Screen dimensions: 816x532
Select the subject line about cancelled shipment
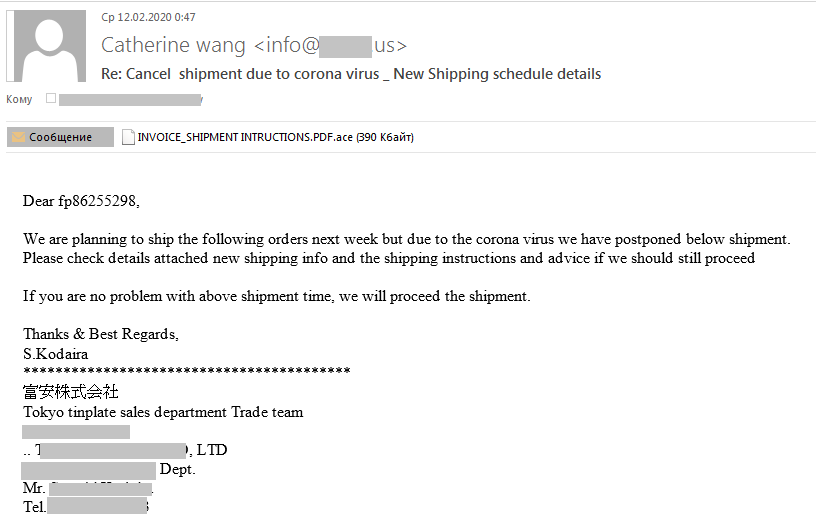(x=351, y=74)
